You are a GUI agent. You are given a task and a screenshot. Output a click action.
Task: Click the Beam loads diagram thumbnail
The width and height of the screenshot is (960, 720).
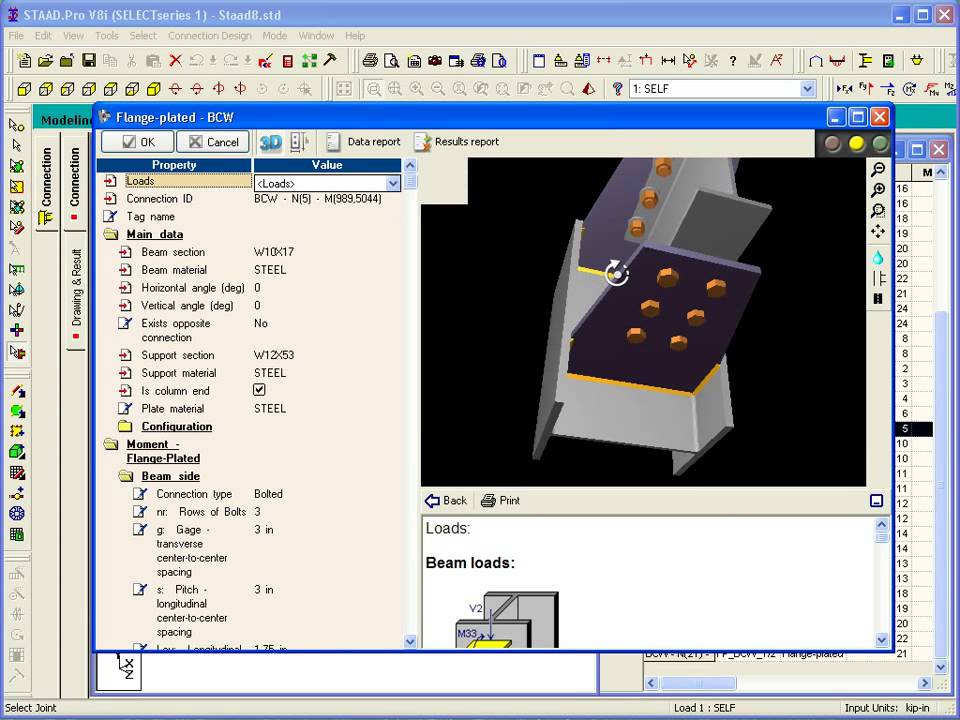click(507, 619)
